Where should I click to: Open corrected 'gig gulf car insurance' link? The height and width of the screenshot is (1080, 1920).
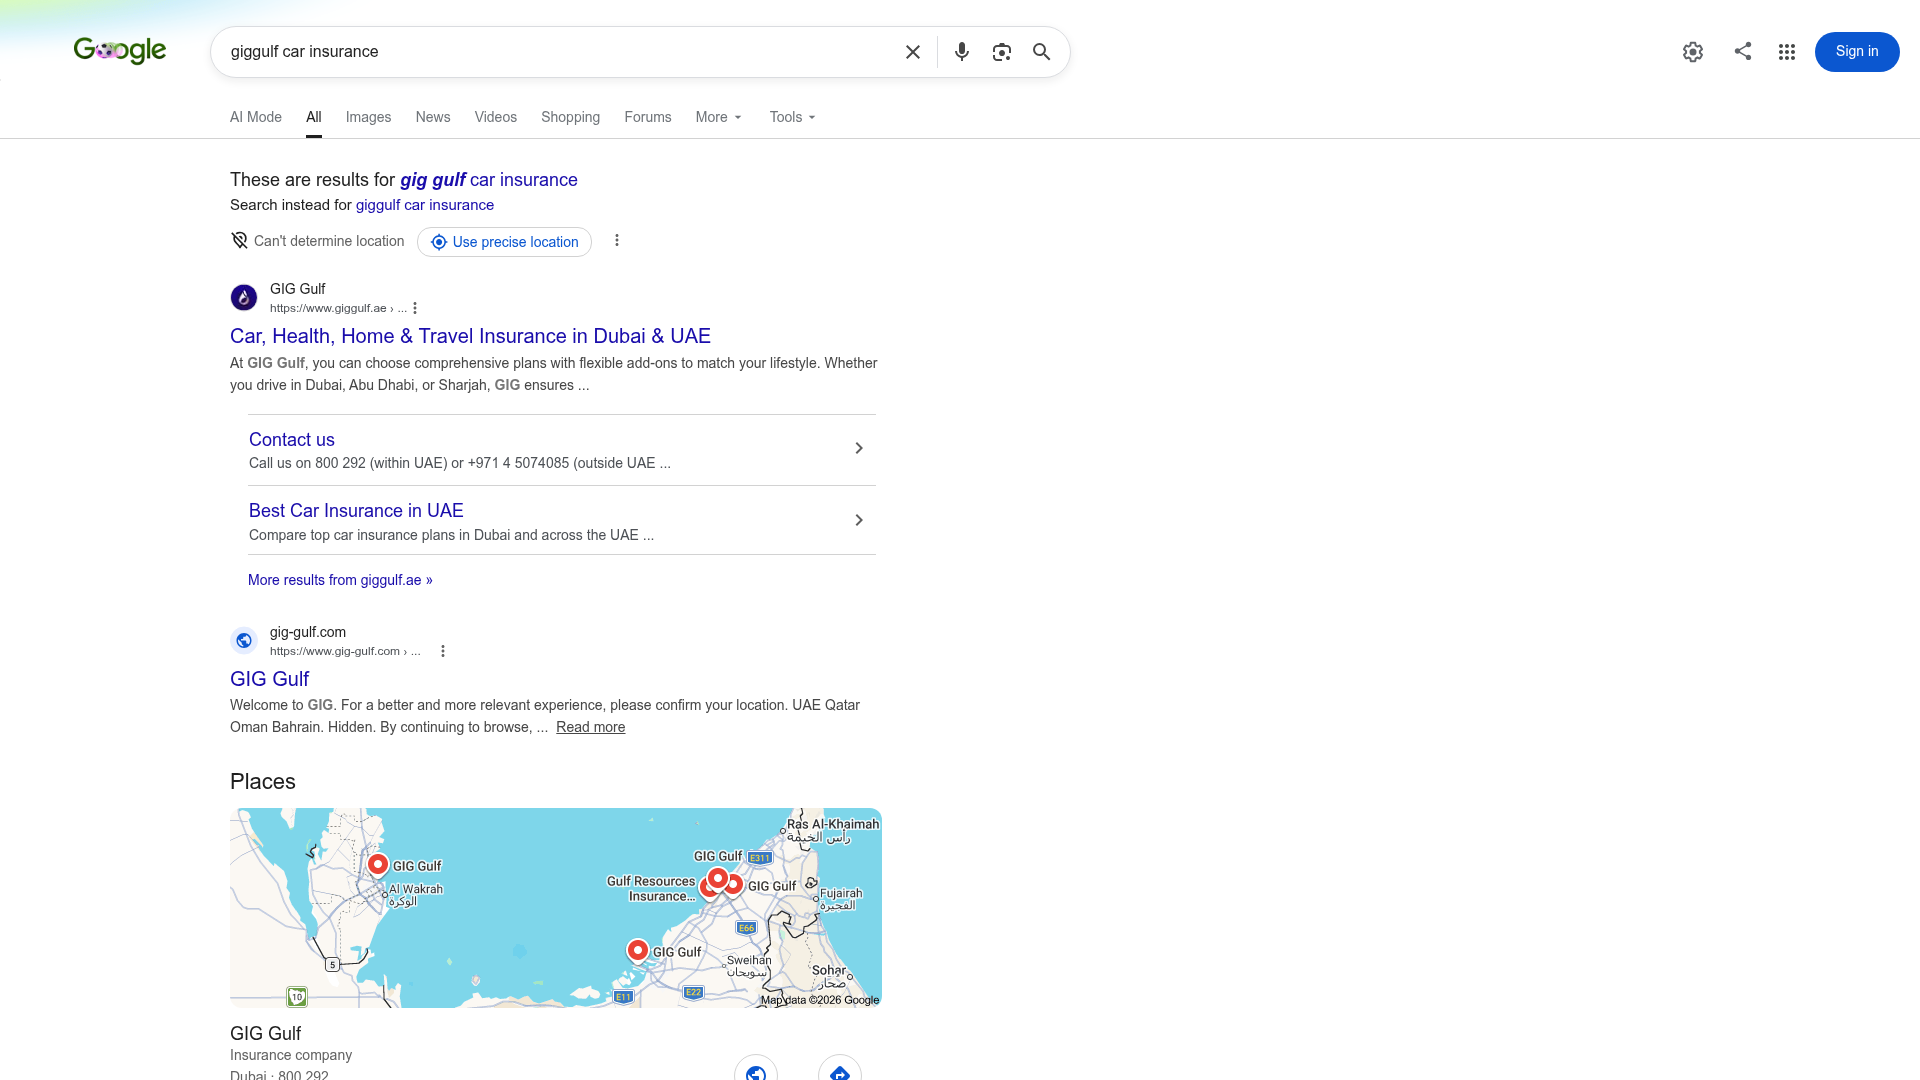coord(489,180)
